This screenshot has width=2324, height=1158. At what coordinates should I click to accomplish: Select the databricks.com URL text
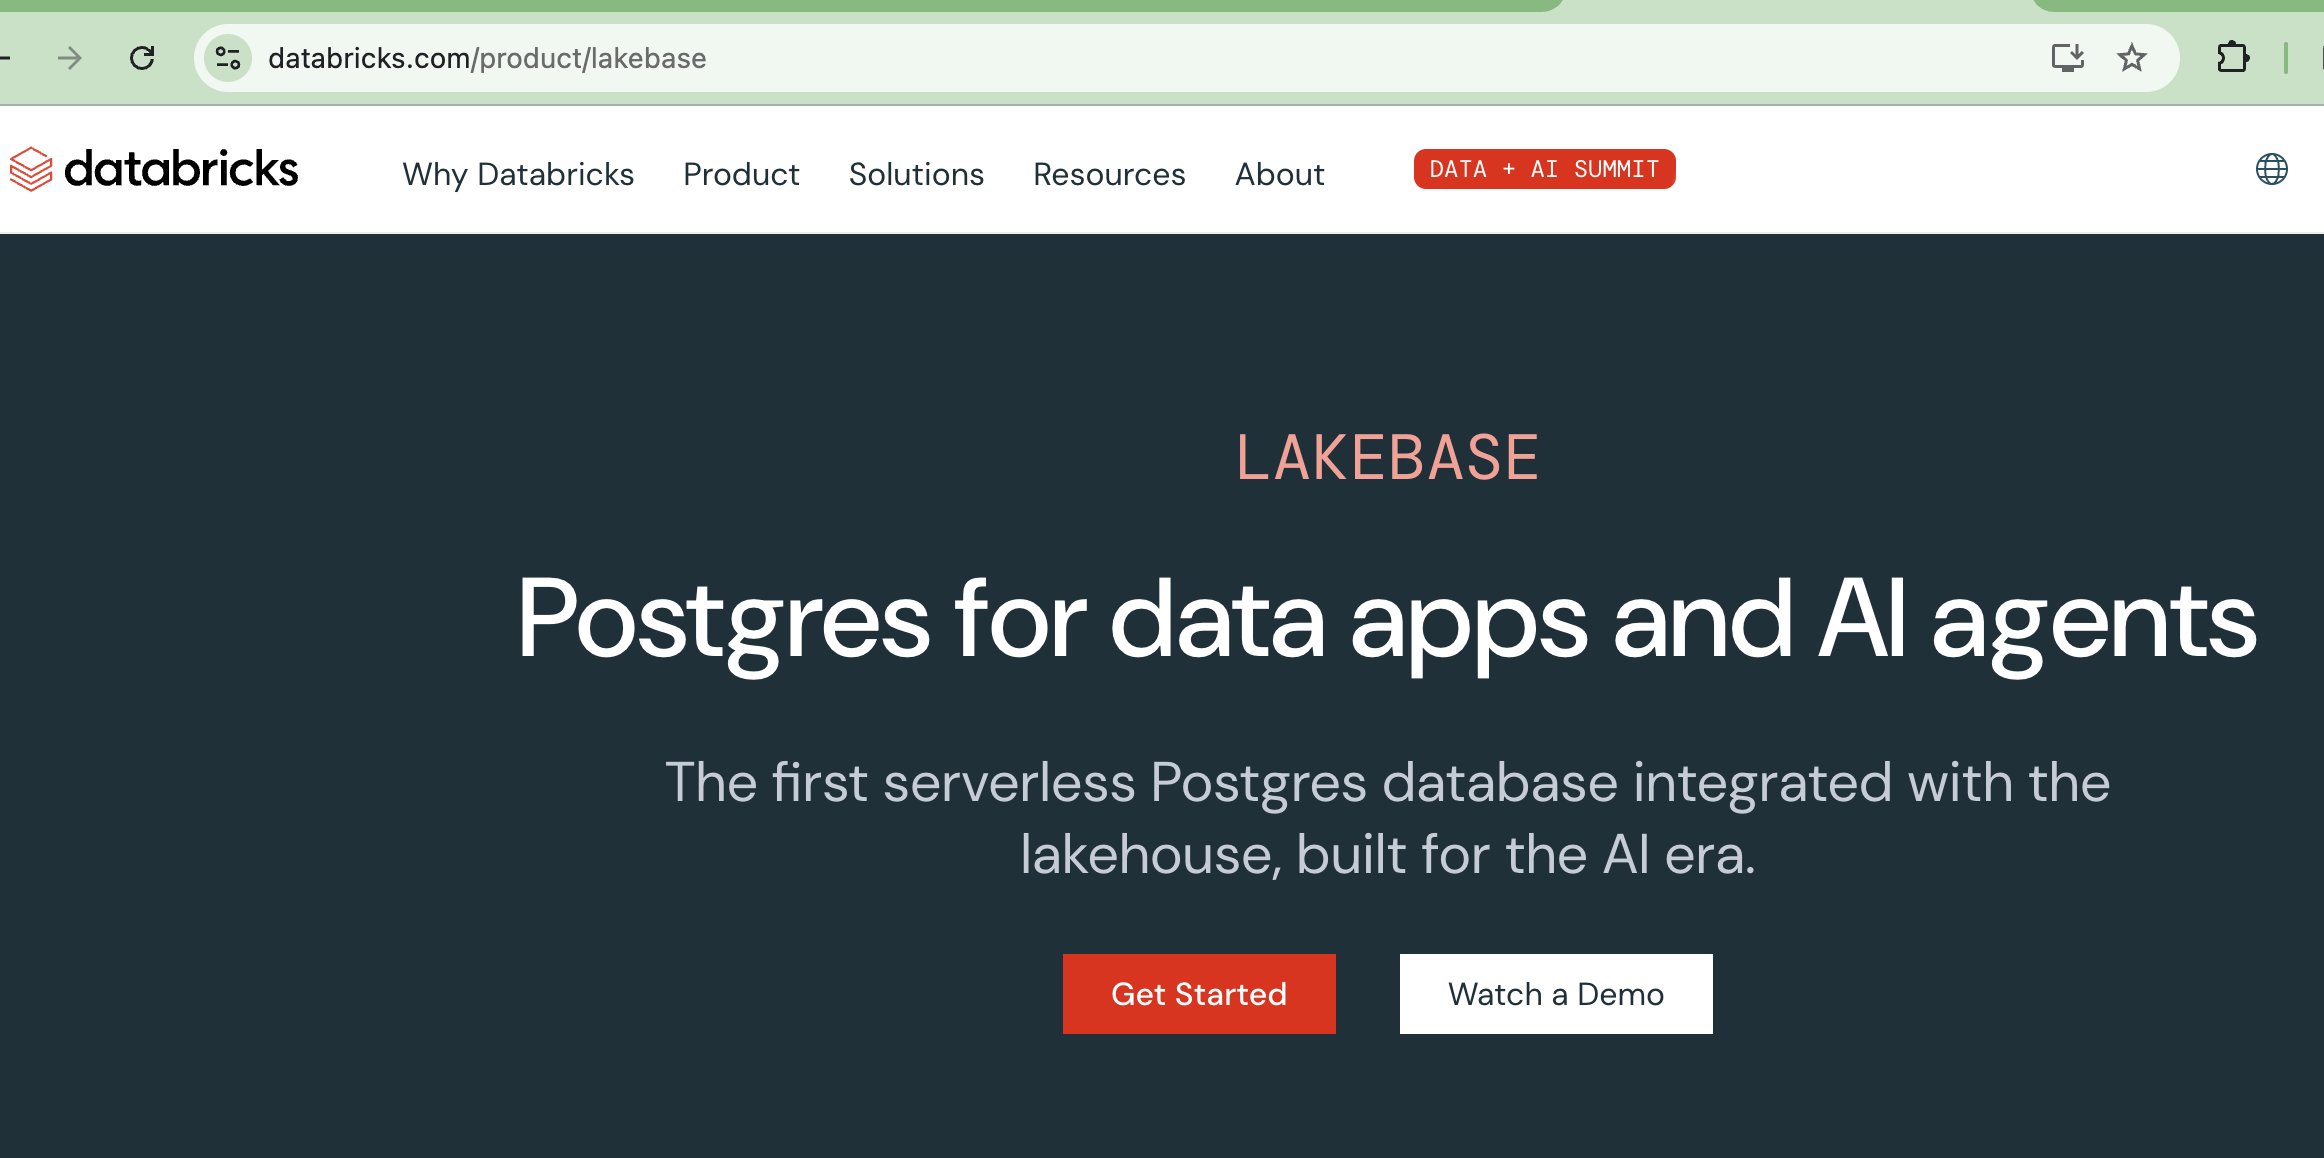click(x=486, y=57)
